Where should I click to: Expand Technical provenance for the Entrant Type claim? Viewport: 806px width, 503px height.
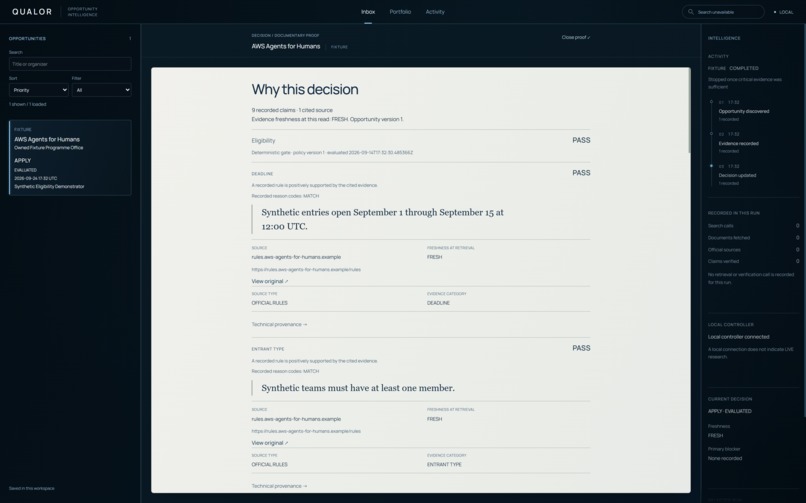279,486
